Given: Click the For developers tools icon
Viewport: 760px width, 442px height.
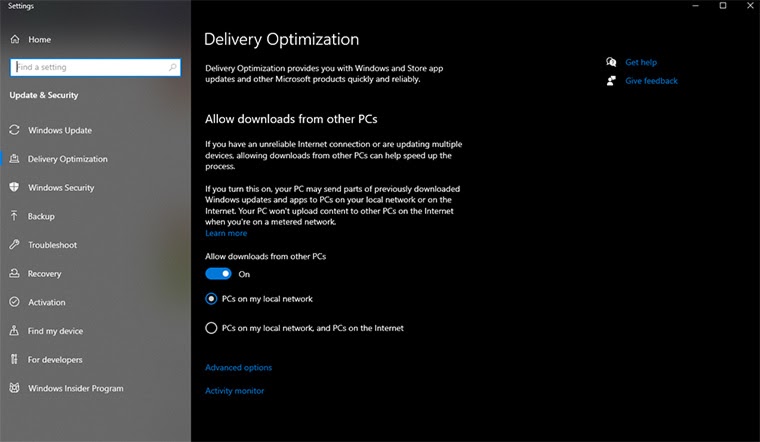Looking at the screenshot, I should coord(14,359).
